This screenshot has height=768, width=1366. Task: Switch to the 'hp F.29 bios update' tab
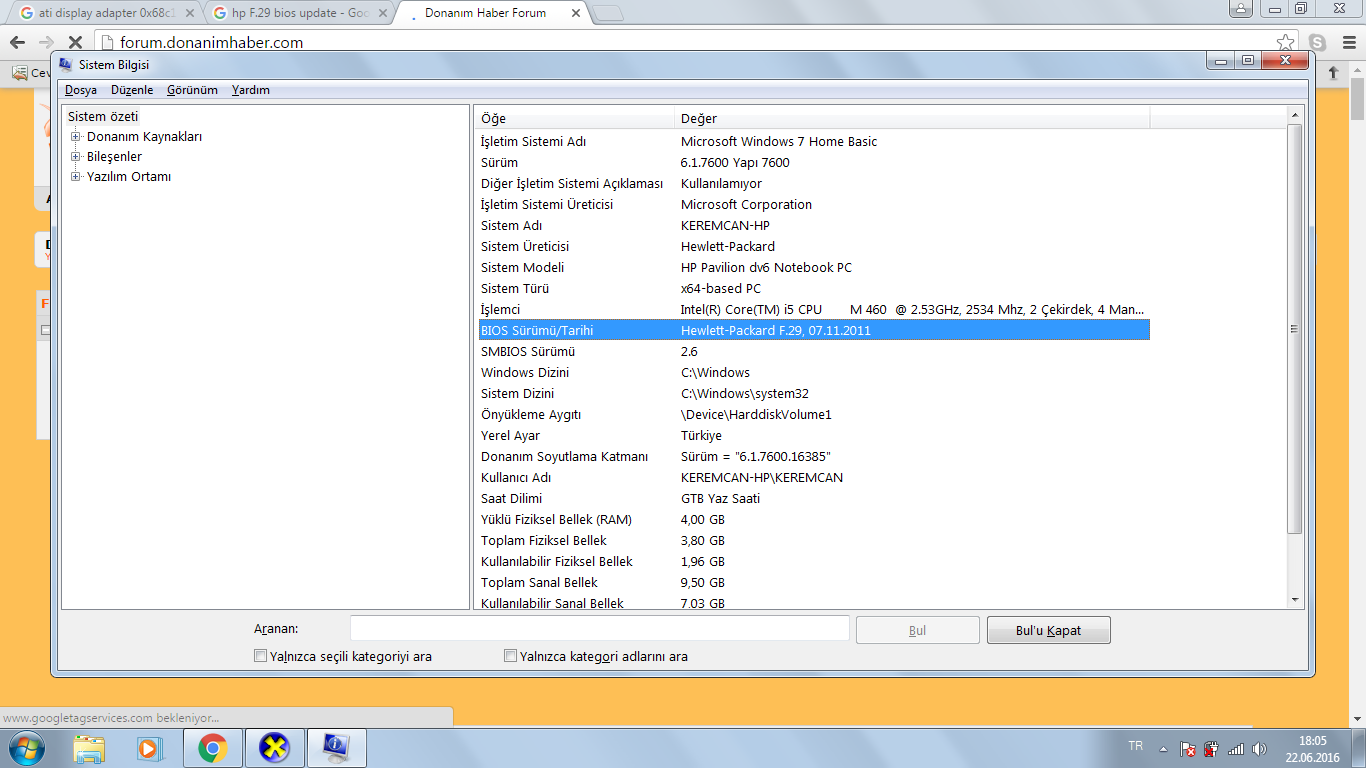click(299, 13)
